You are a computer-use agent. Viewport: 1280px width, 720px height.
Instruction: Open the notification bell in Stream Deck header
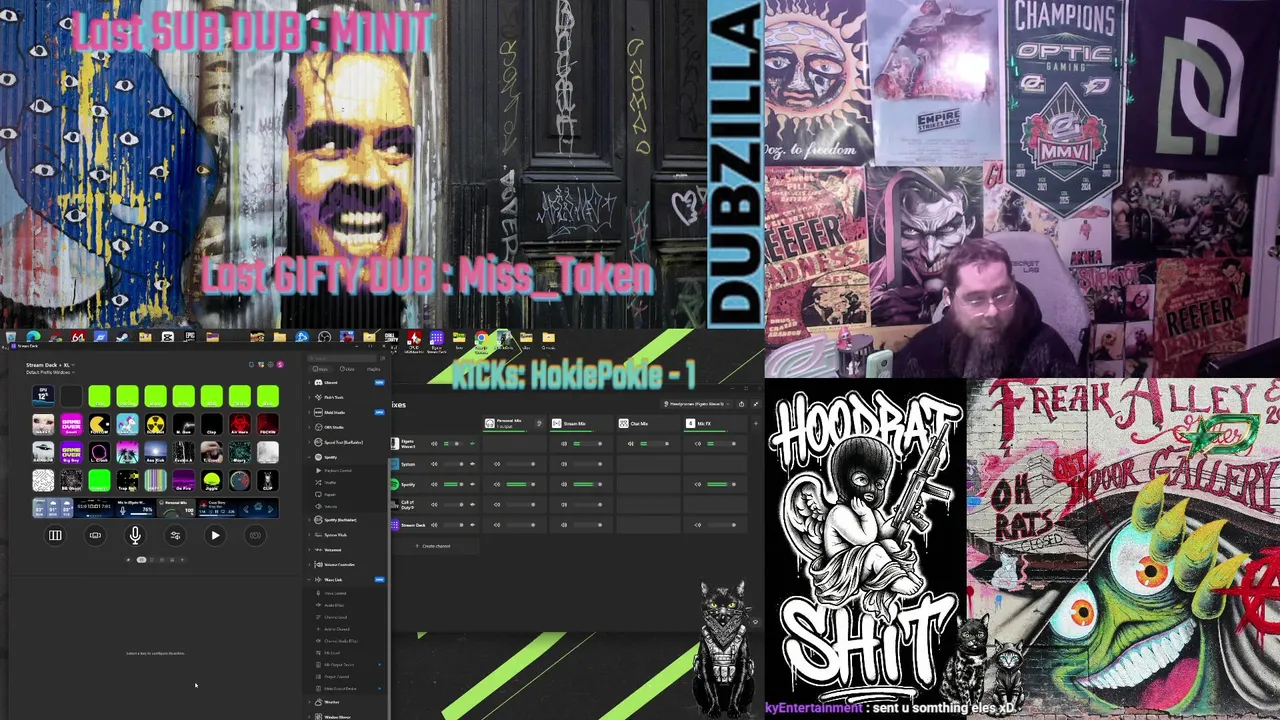pos(251,364)
